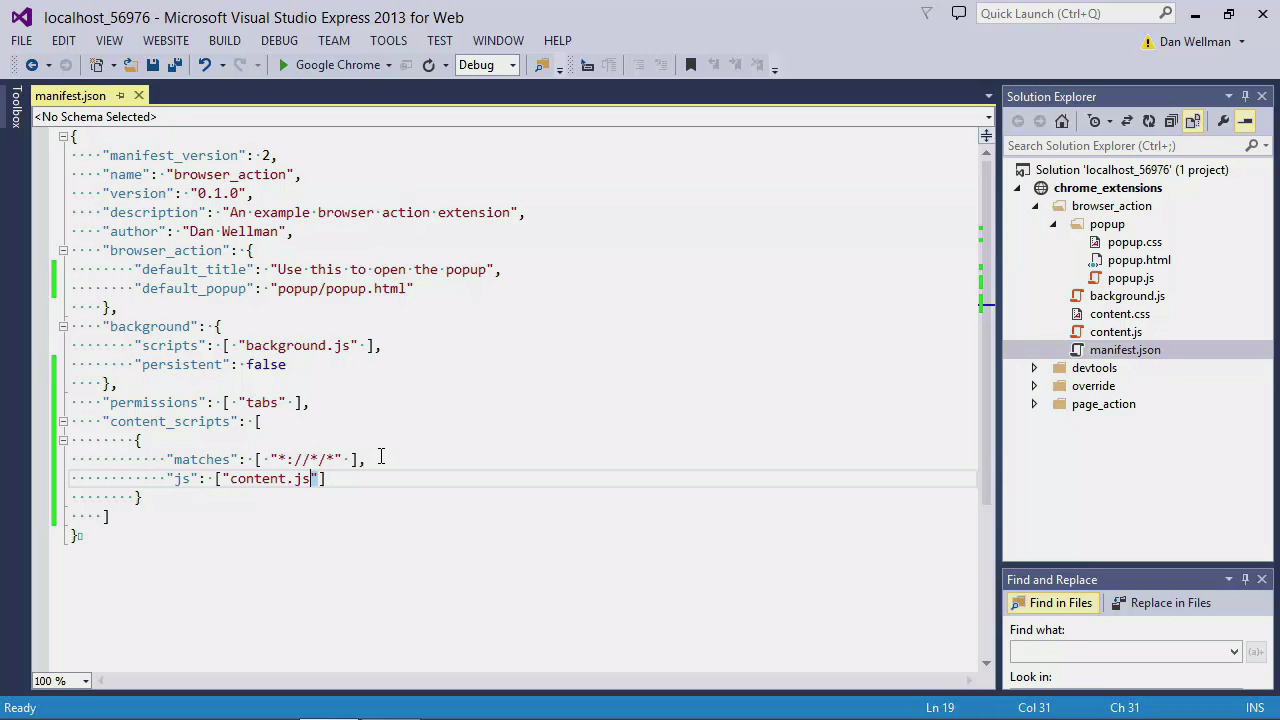Expand the devtools folder
This screenshot has height=720, width=1280.
tap(1035, 368)
